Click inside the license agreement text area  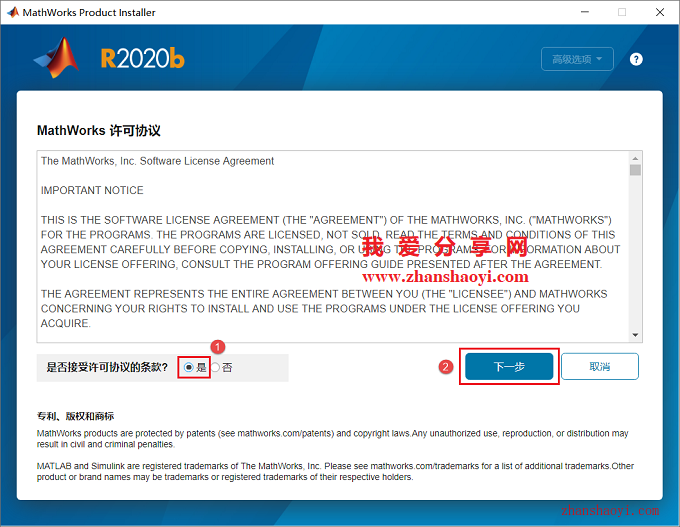(333, 246)
